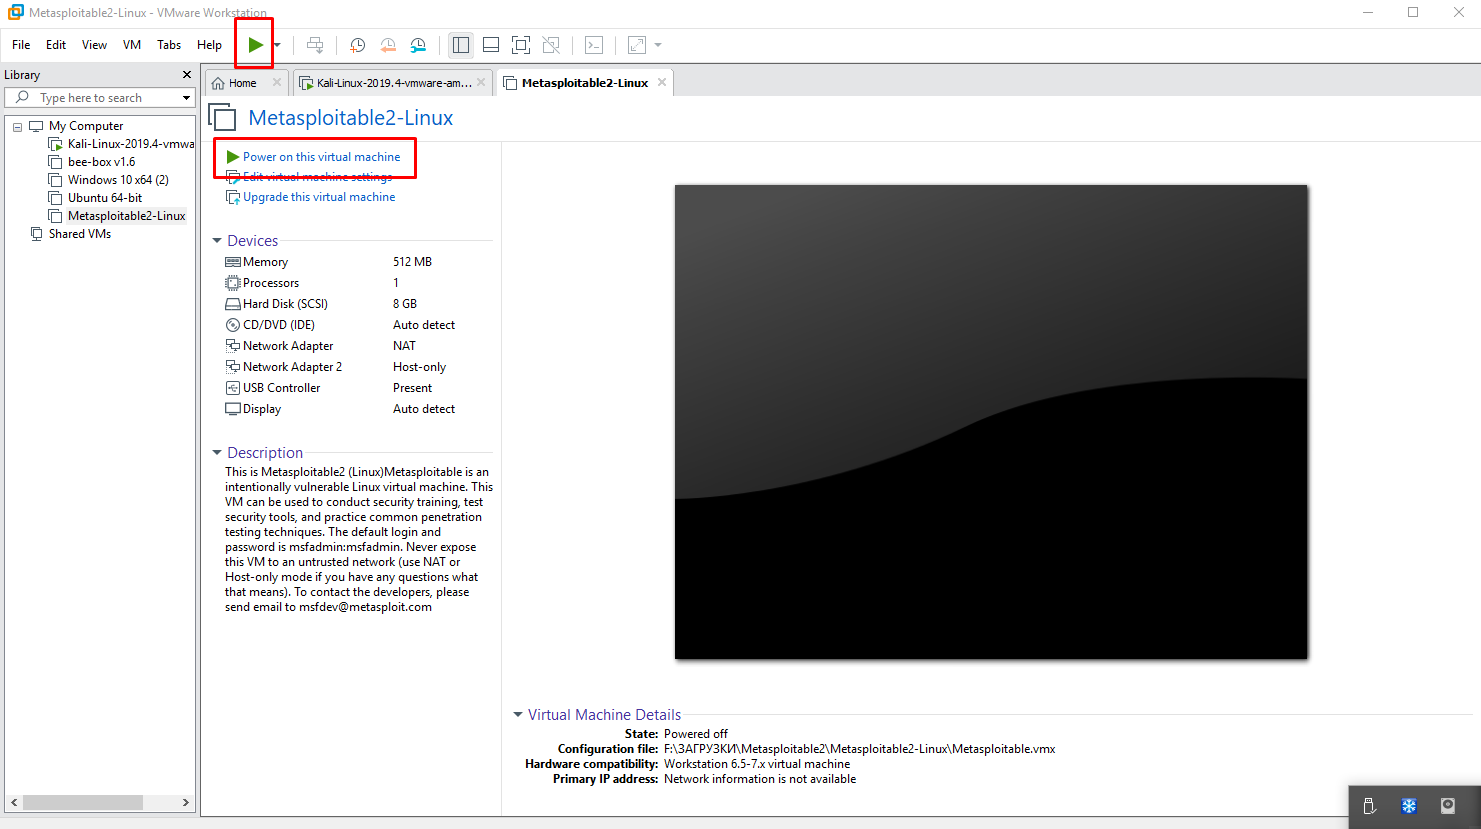The image size is (1481, 829).
Task: Collapse the My Computer tree node
Action: pyautogui.click(x=17, y=127)
